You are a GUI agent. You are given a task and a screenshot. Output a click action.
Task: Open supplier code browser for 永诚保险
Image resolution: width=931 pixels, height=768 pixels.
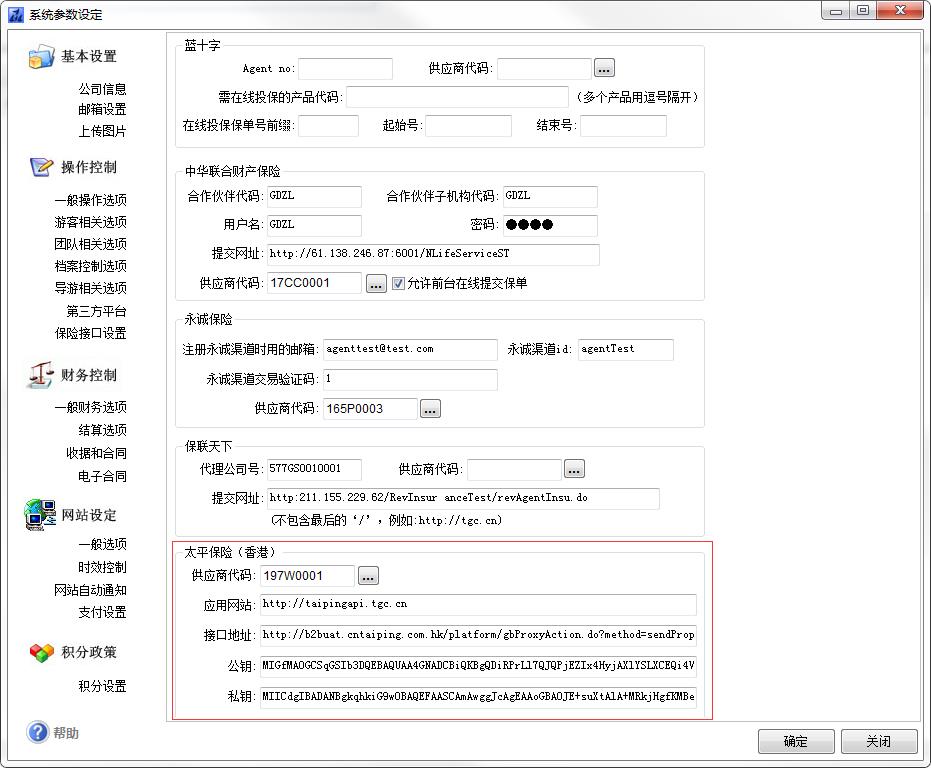pyautogui.click(x=430, y=408)
